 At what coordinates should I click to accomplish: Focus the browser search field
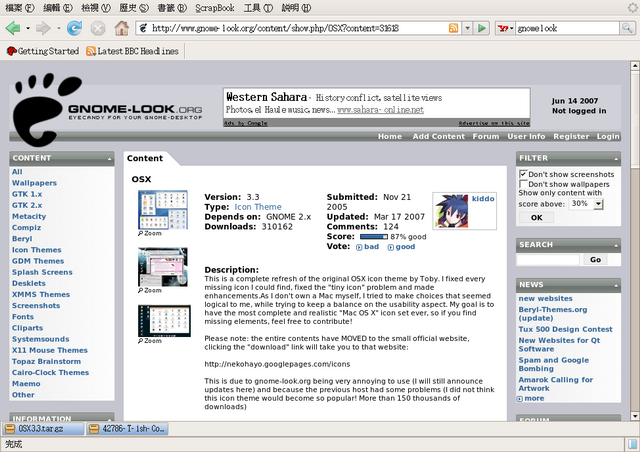567,28
